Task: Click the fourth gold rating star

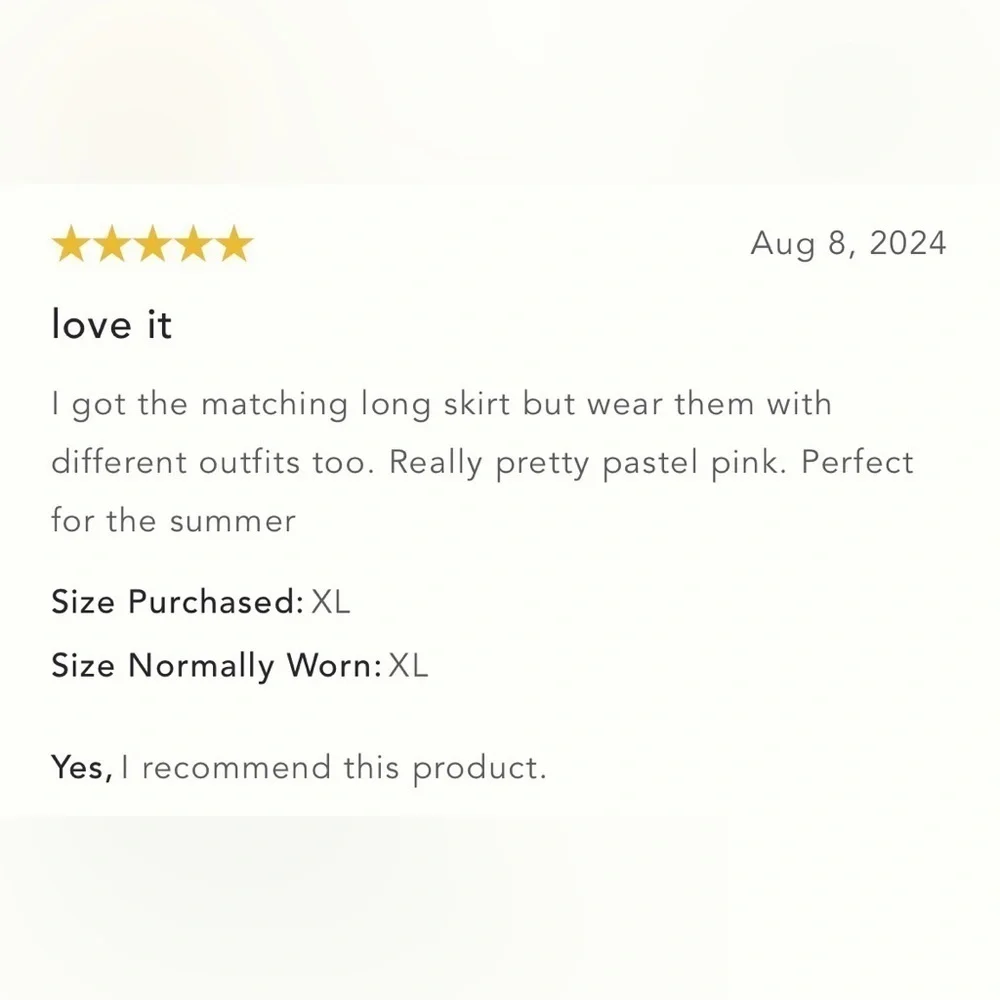Action: 193,244
